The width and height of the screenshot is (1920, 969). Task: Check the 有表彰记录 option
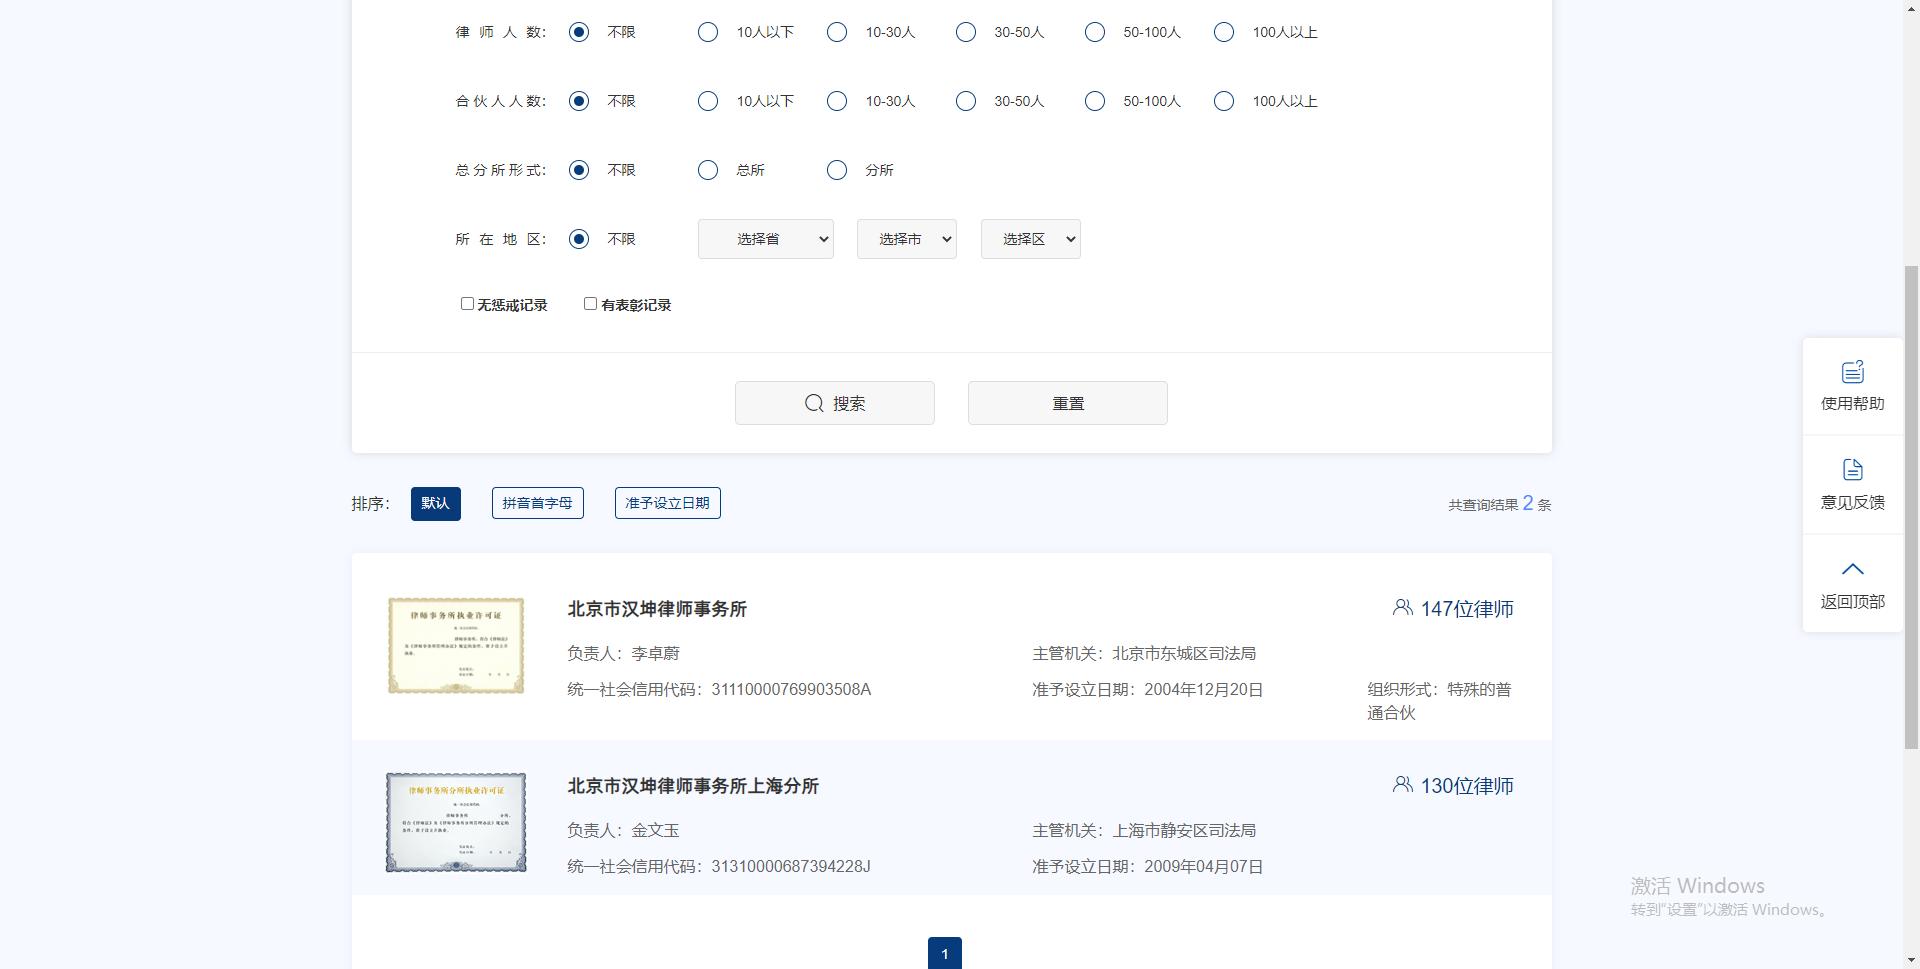pos(589,303)
